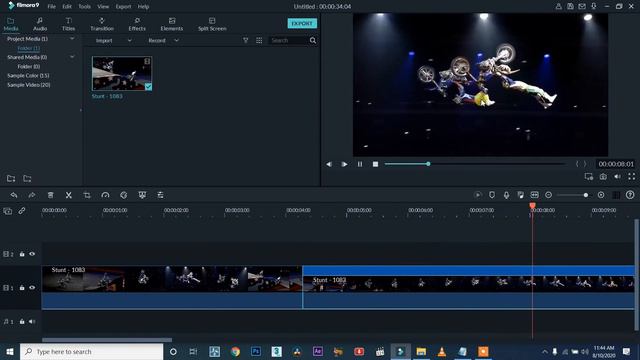
Task: Click the timeline zoom slider handle
Action: coord(586,195)
